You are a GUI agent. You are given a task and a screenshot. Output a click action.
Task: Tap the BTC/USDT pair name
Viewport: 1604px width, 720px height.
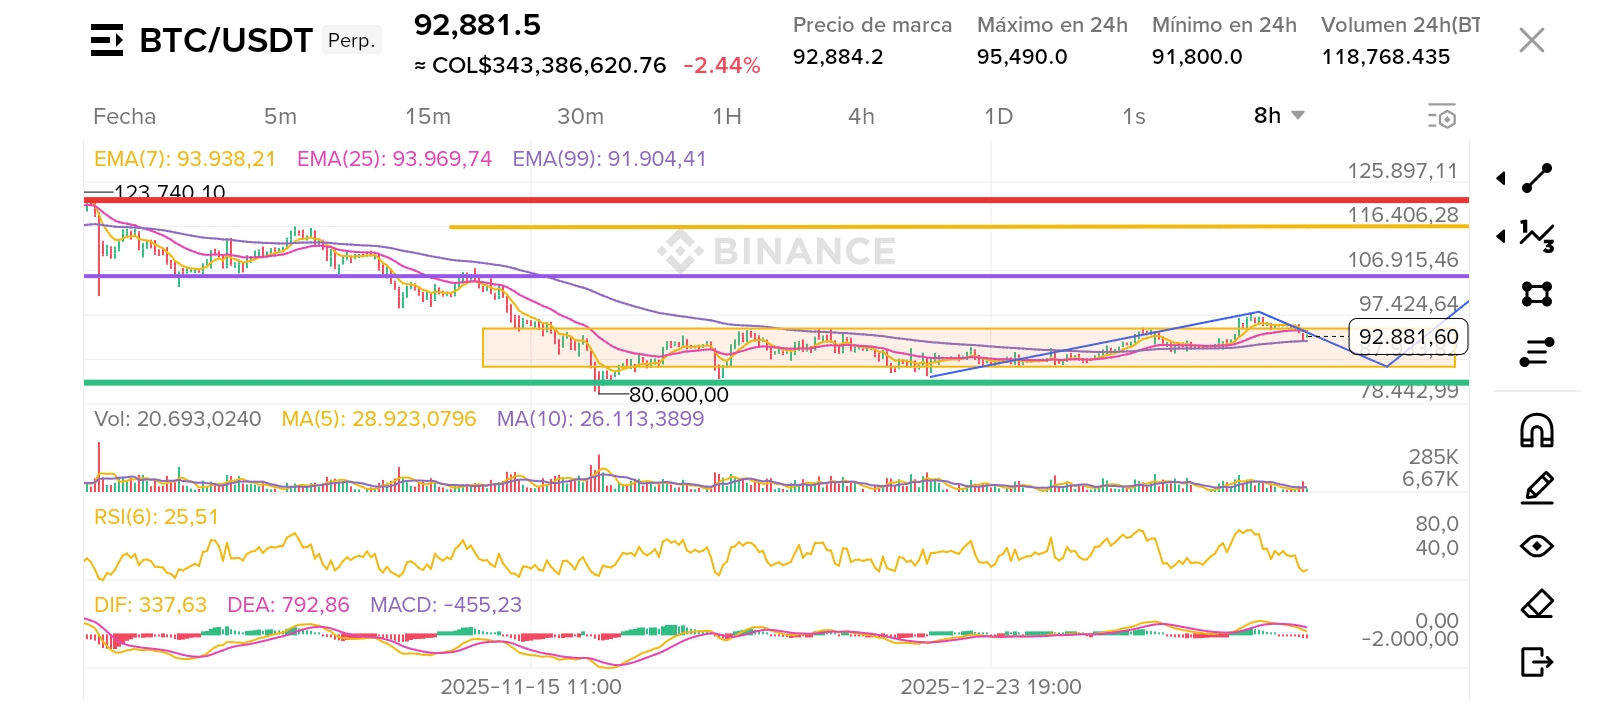coord(226,40)
